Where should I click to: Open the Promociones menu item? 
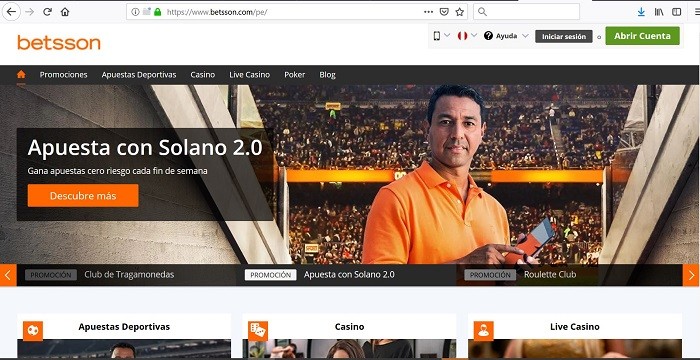click(63, 75)
